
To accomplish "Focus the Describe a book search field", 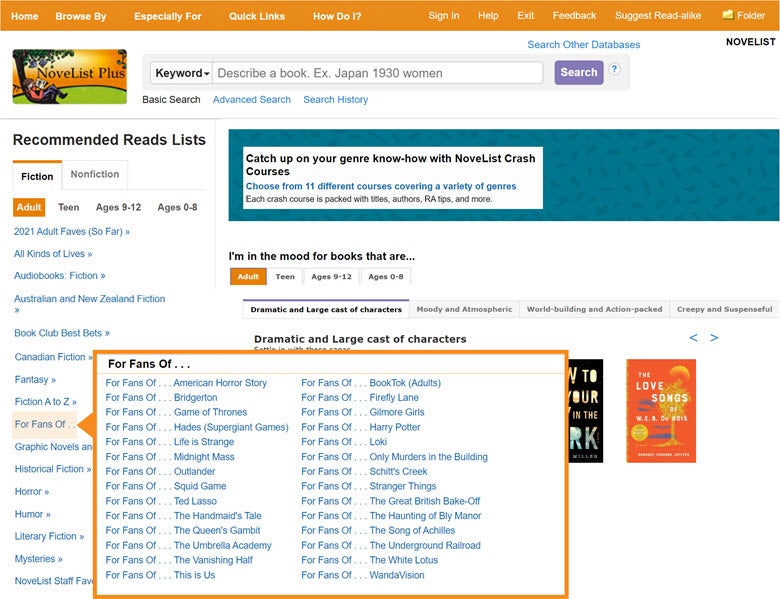I will (x=378, y=73).
